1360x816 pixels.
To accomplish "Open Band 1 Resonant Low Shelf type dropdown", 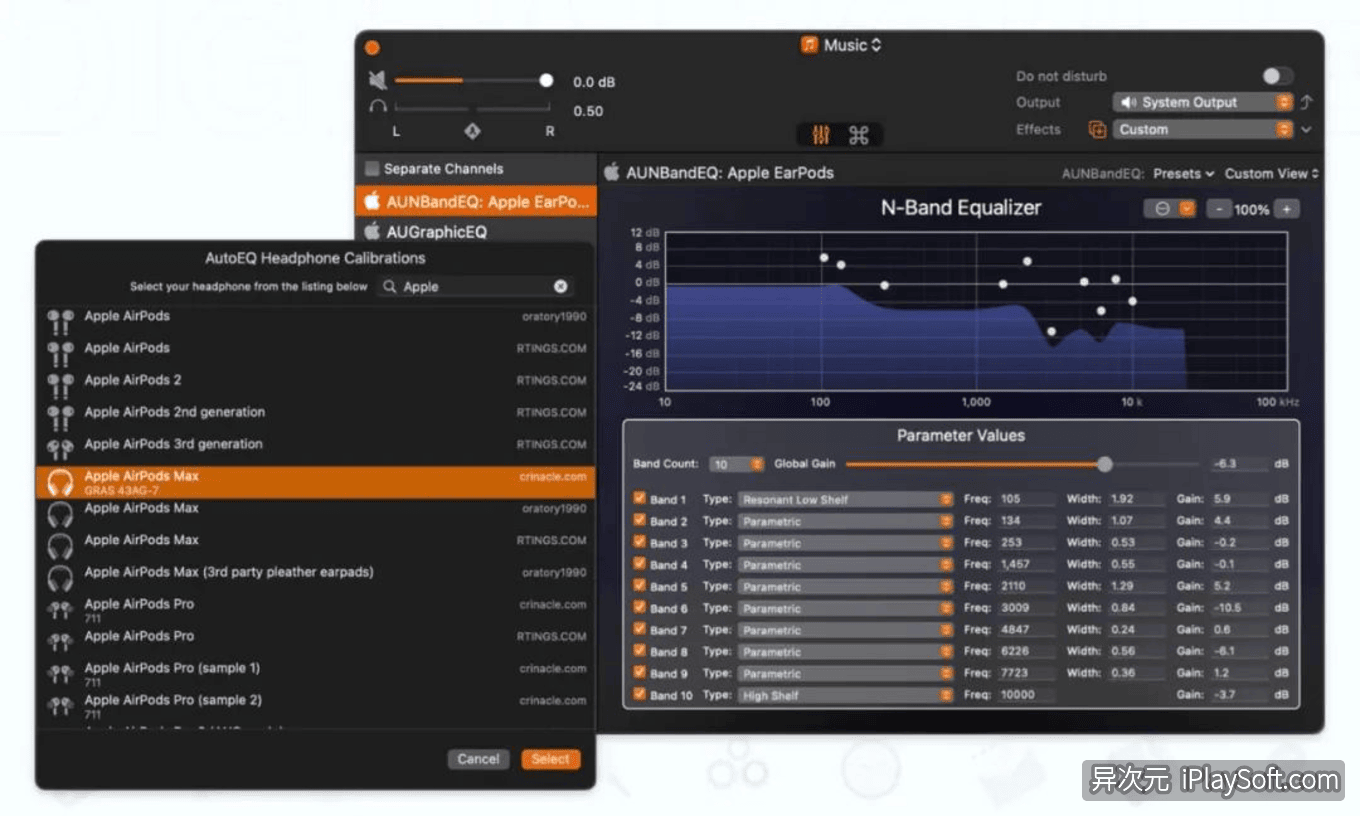I will click(x=846, y=499).
